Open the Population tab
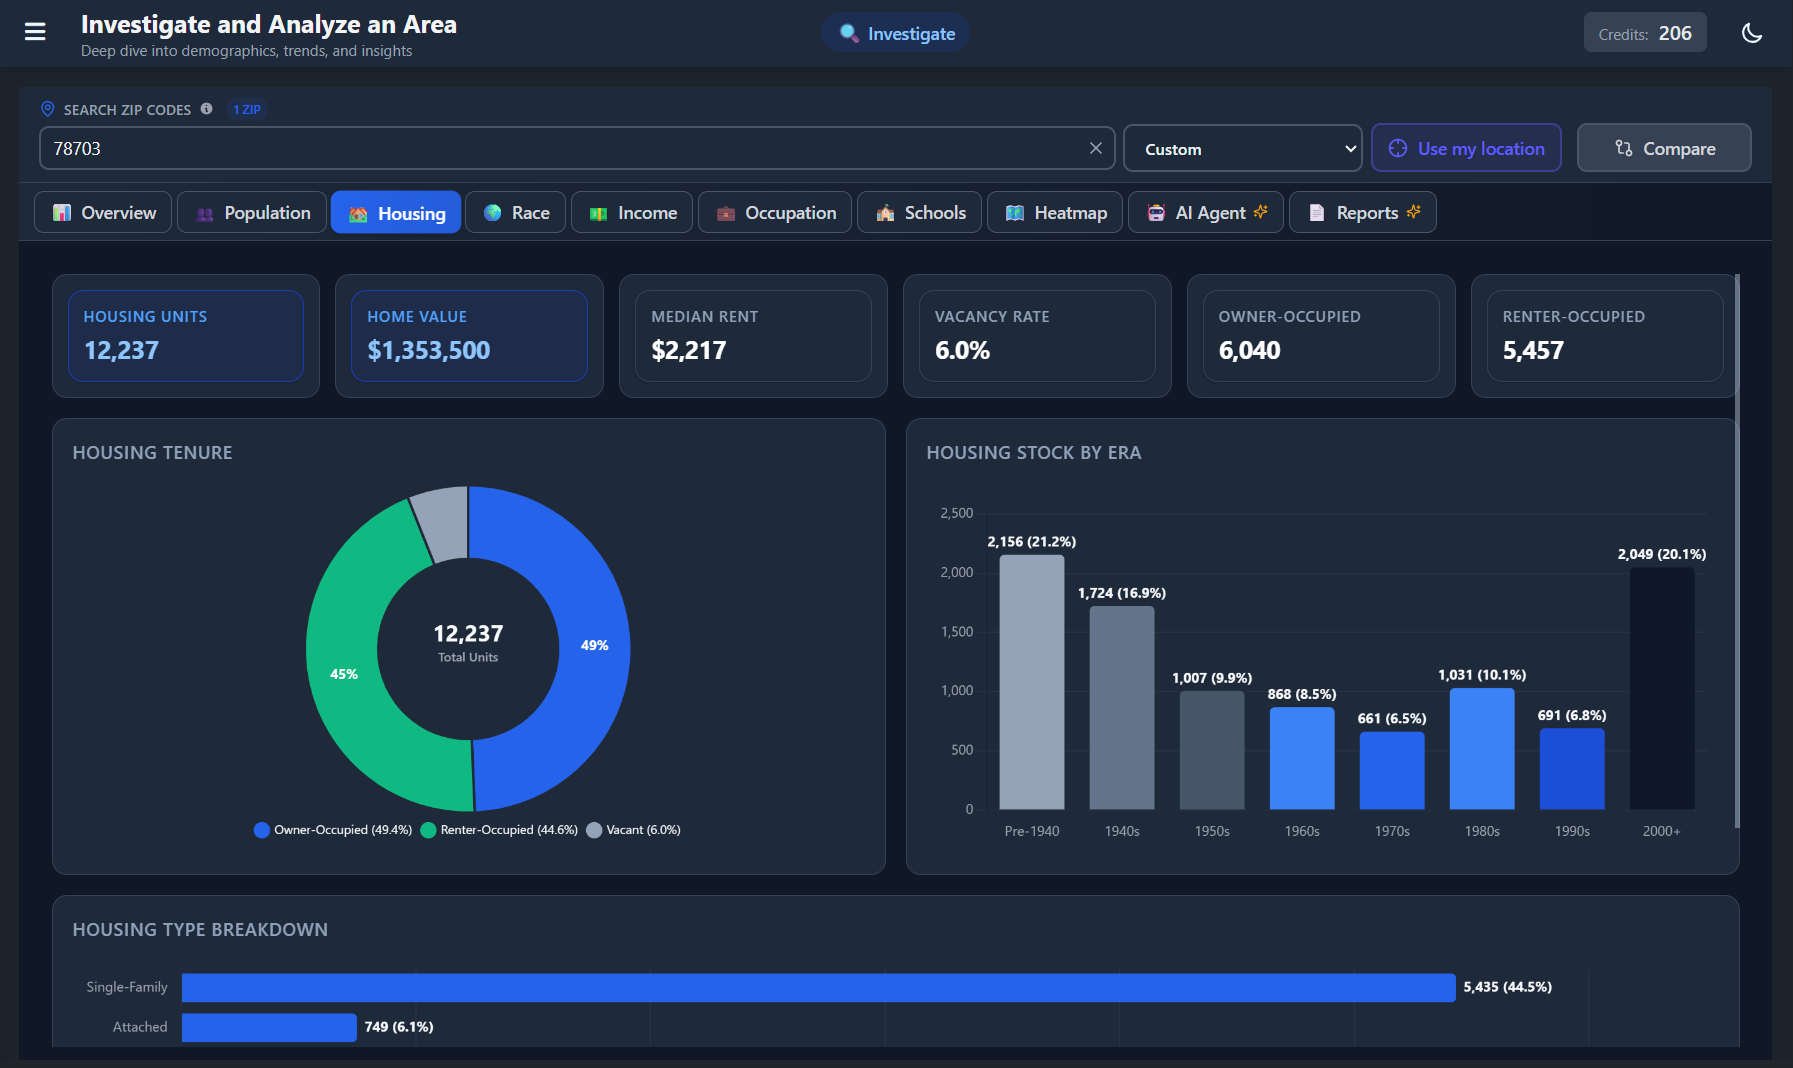1793x1068 pixels. (252, 213)
